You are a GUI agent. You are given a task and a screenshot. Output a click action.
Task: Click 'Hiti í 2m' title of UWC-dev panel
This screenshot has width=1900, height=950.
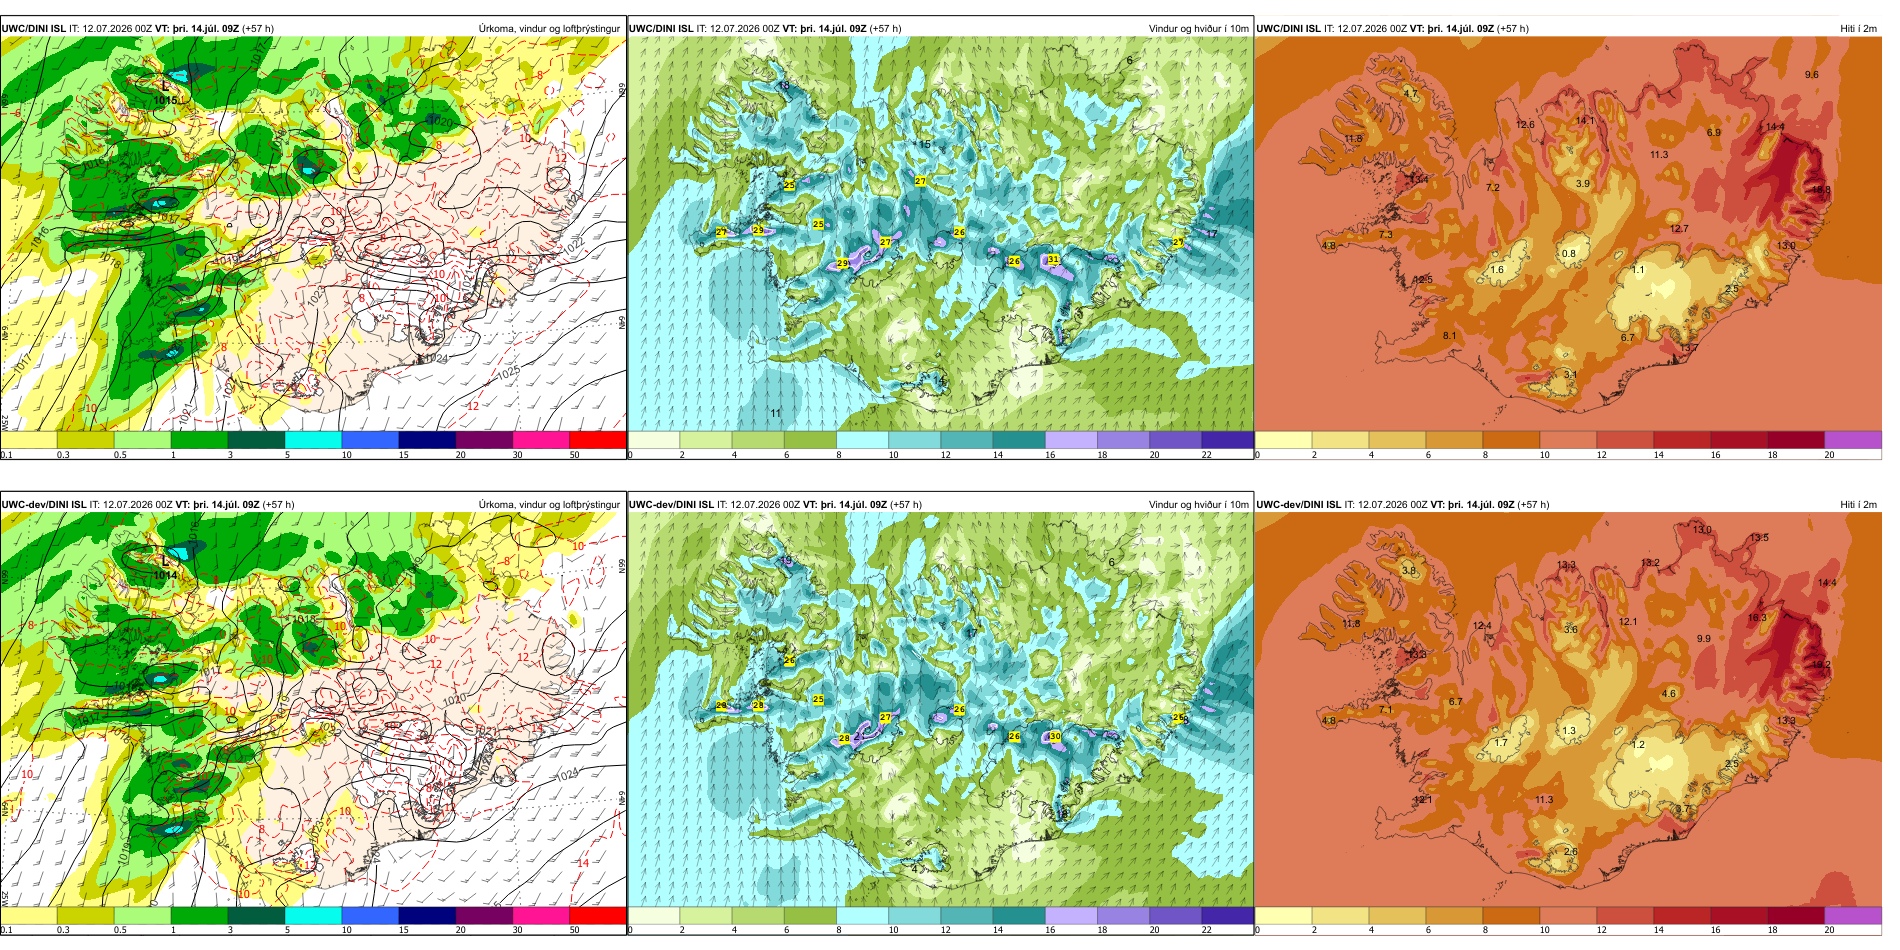tap(1858, 504)
